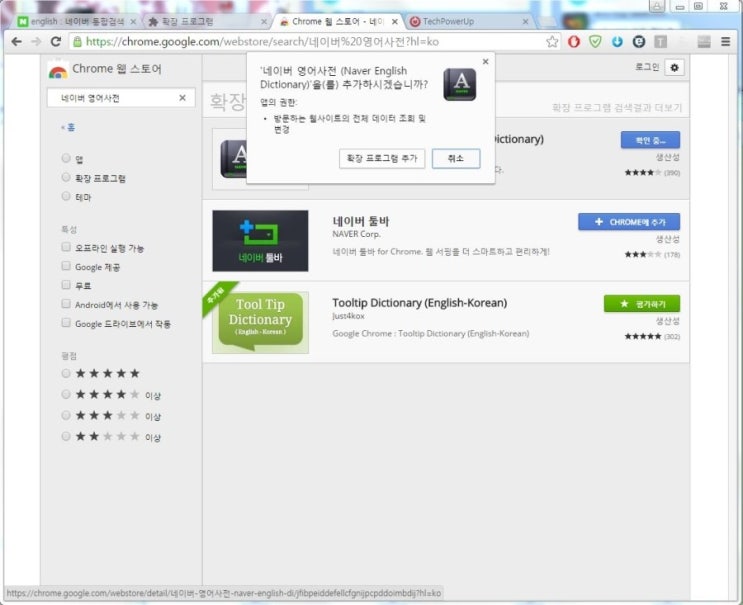The width and height of the screenshot is (743, 605).
Task: Close the TechPowerUp tab
Action: tap(525, 22)
